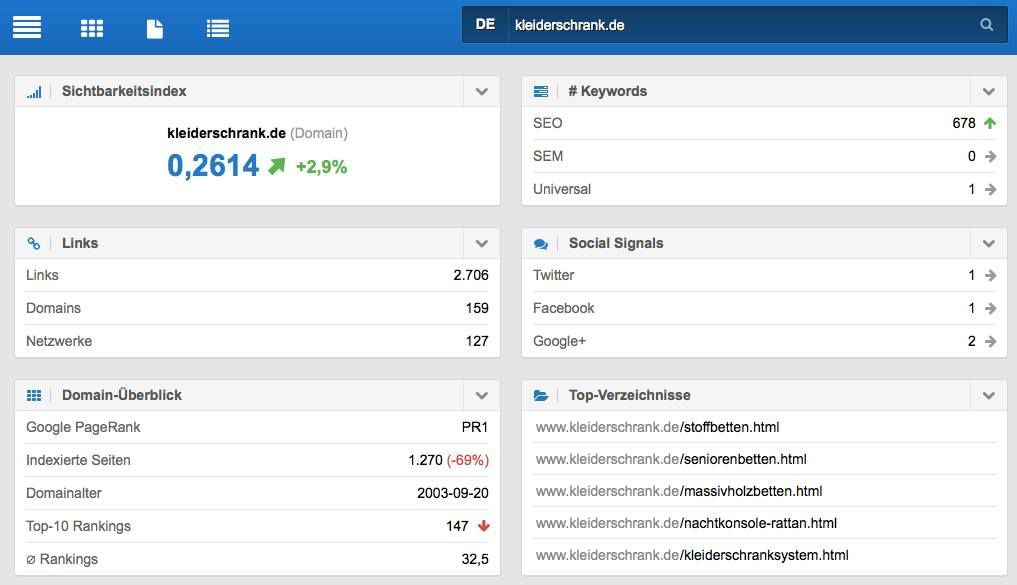
Task: Click the search magnifier icon
Action: [x=986, y=25]
